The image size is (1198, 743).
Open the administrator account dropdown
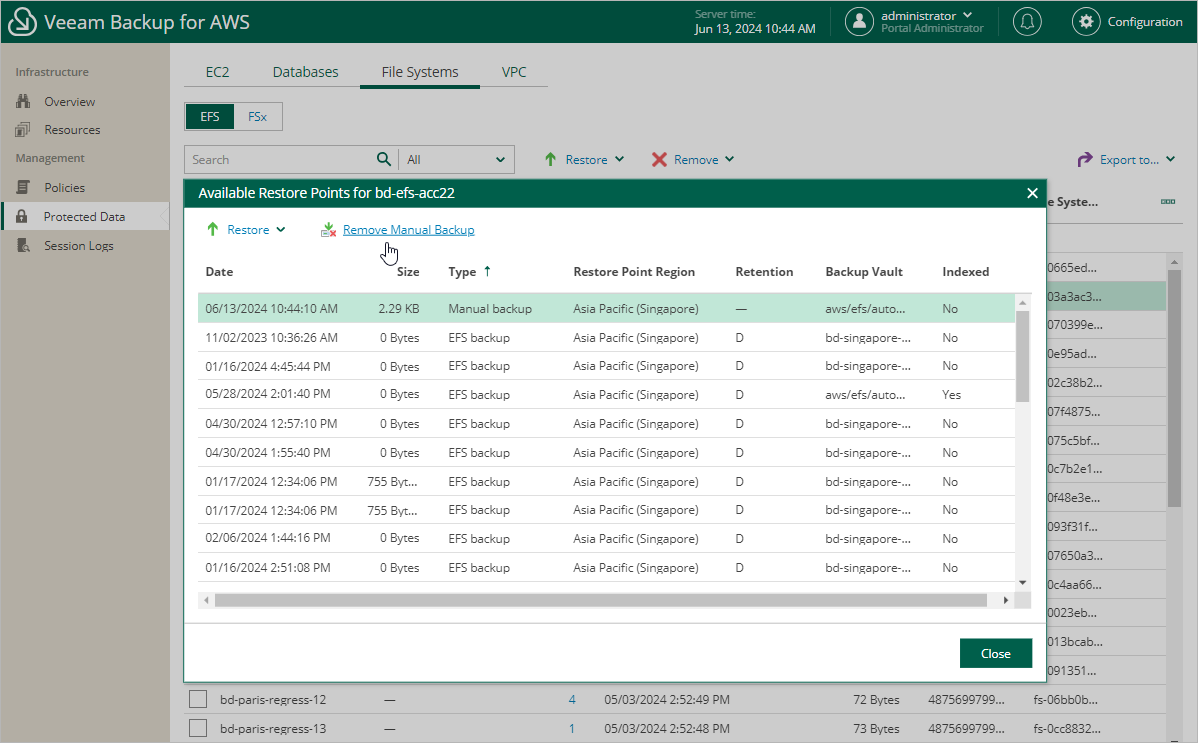967,15
